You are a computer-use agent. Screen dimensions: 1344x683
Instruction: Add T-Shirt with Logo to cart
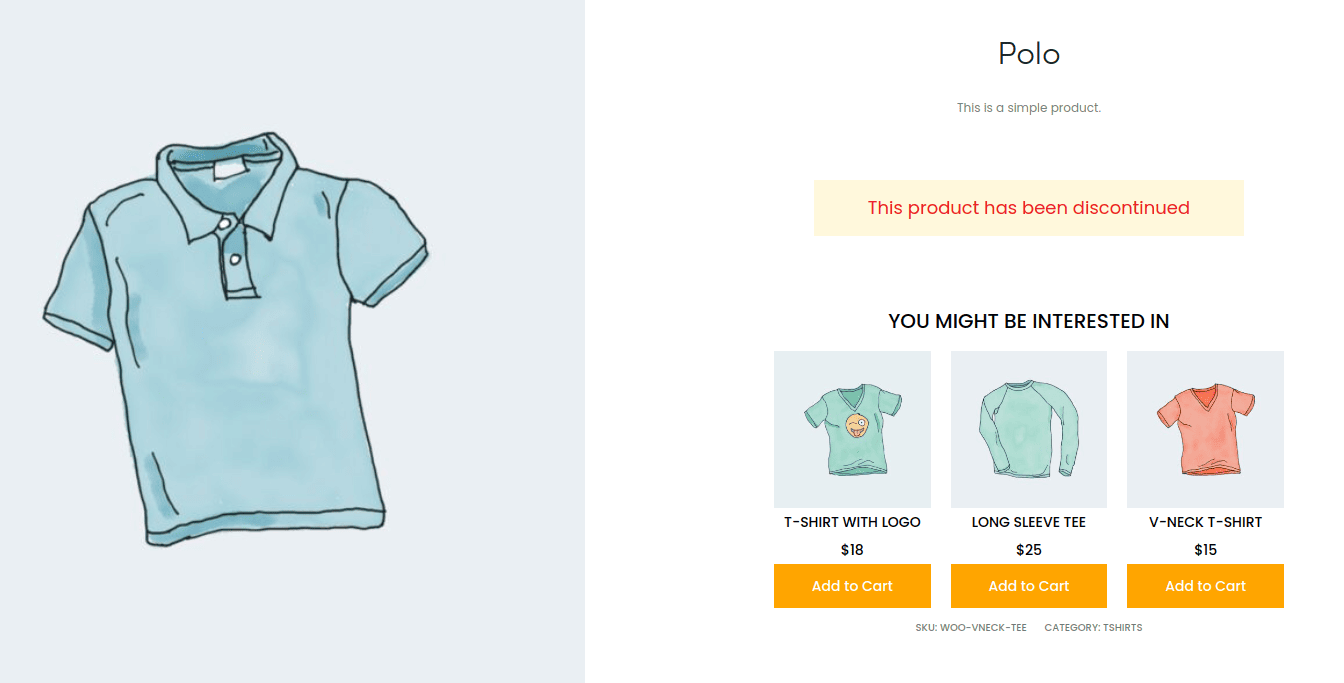tap(852, 586)
